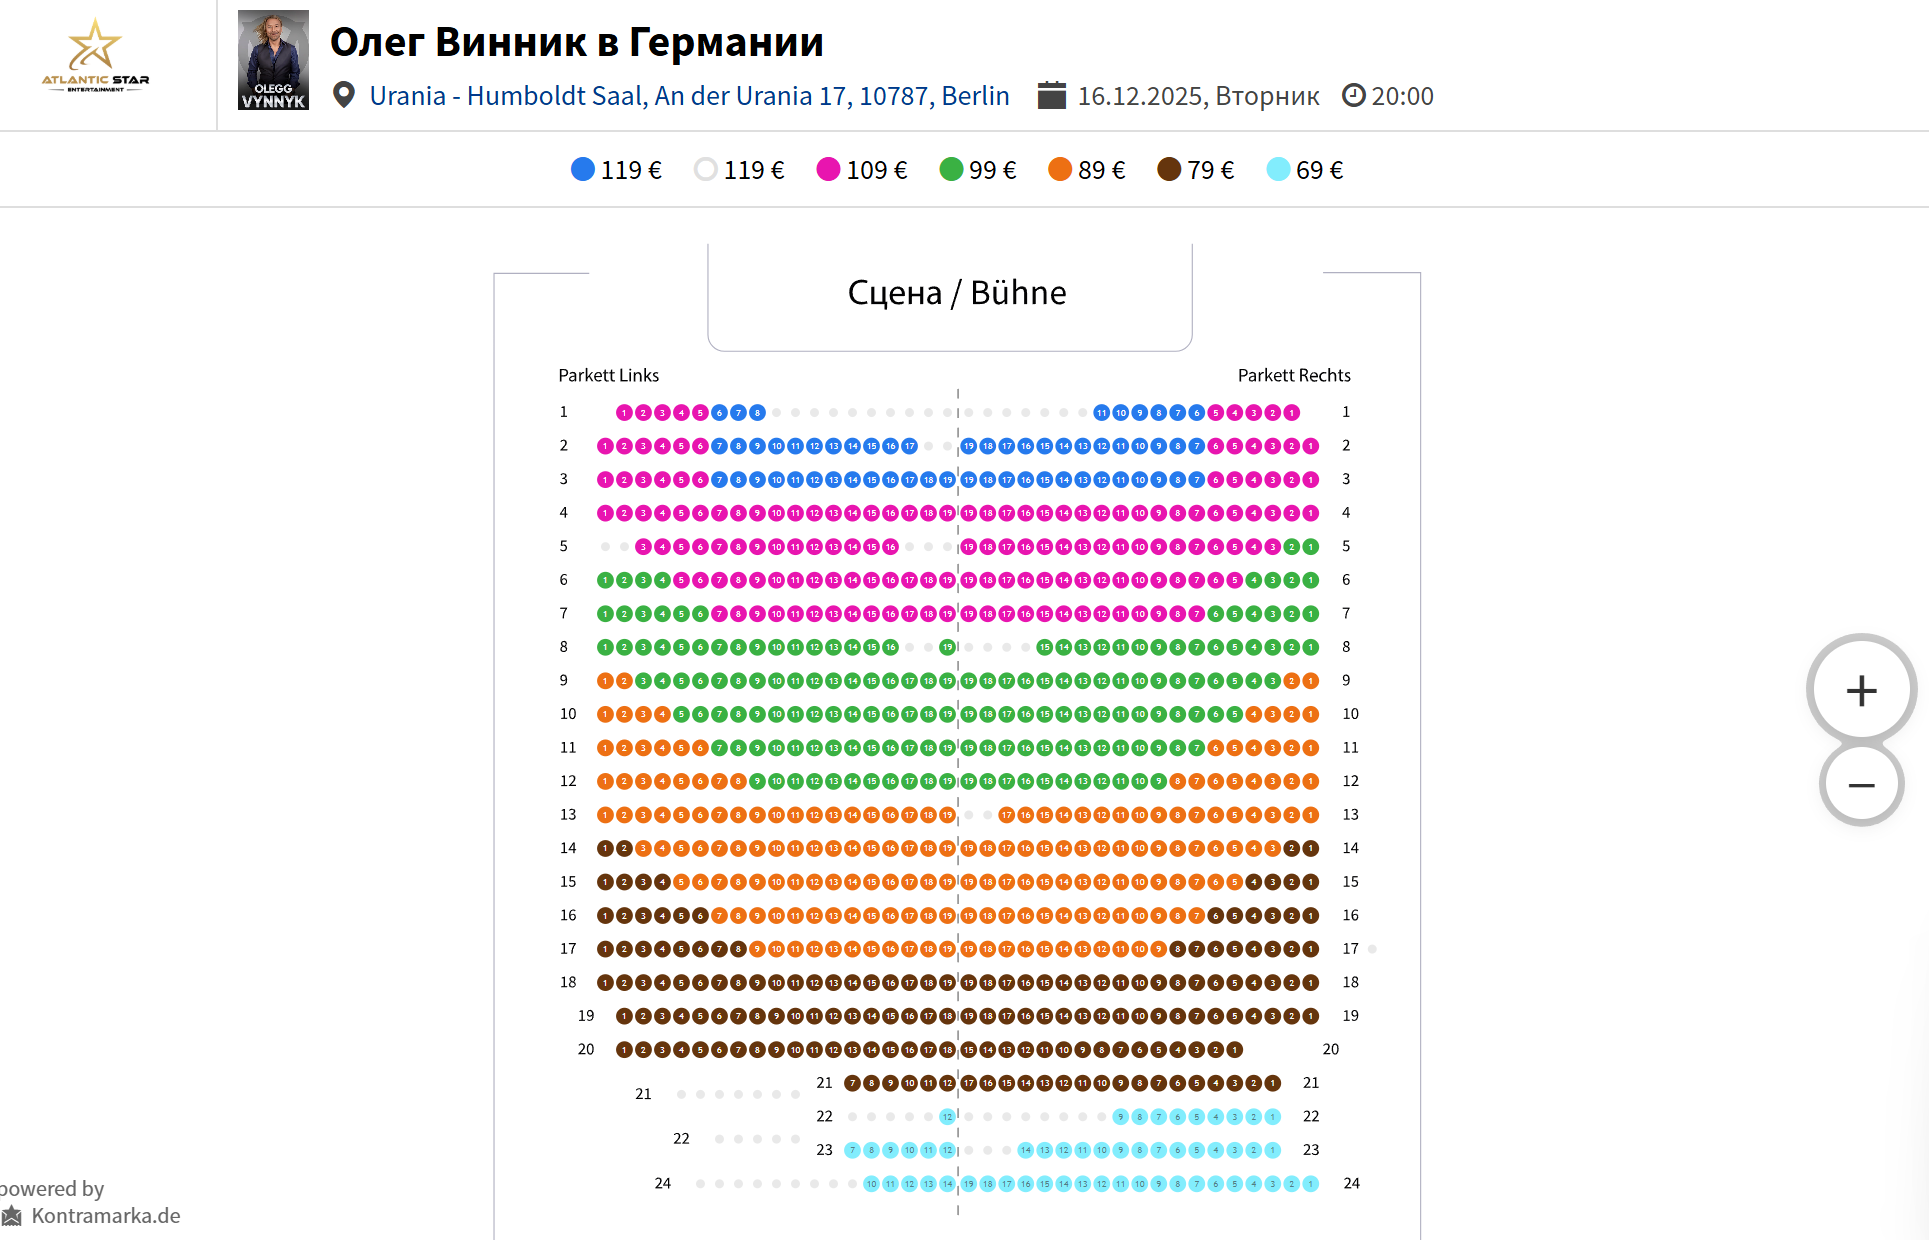This screenshot has height=1240, width=1929.
Task: Click the zoom in plus button
Action: point(1861,690)
